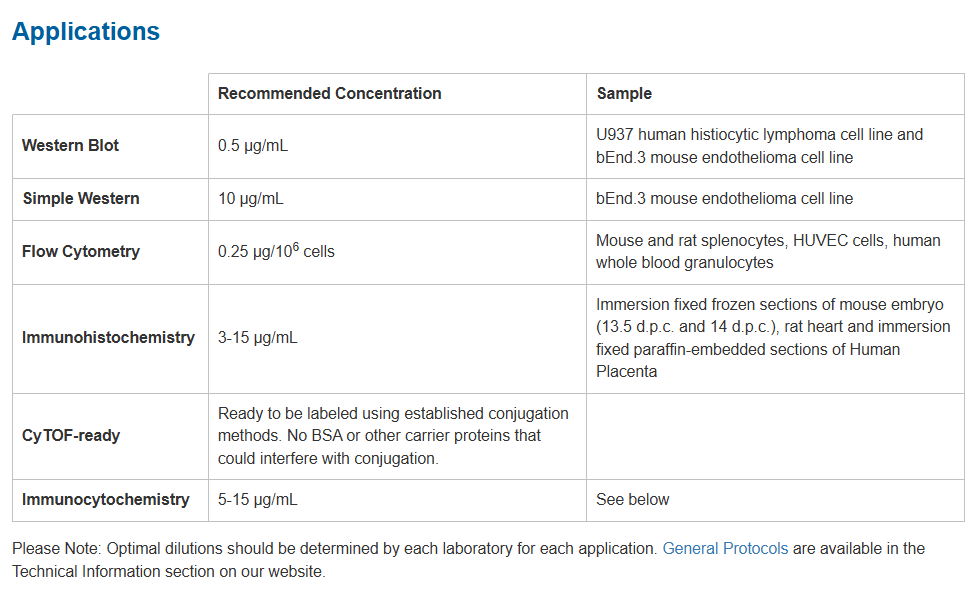Screen dimensions: 969x606
Task: Click the Immunocytochemistry row label
Action: tap(105, 500)
